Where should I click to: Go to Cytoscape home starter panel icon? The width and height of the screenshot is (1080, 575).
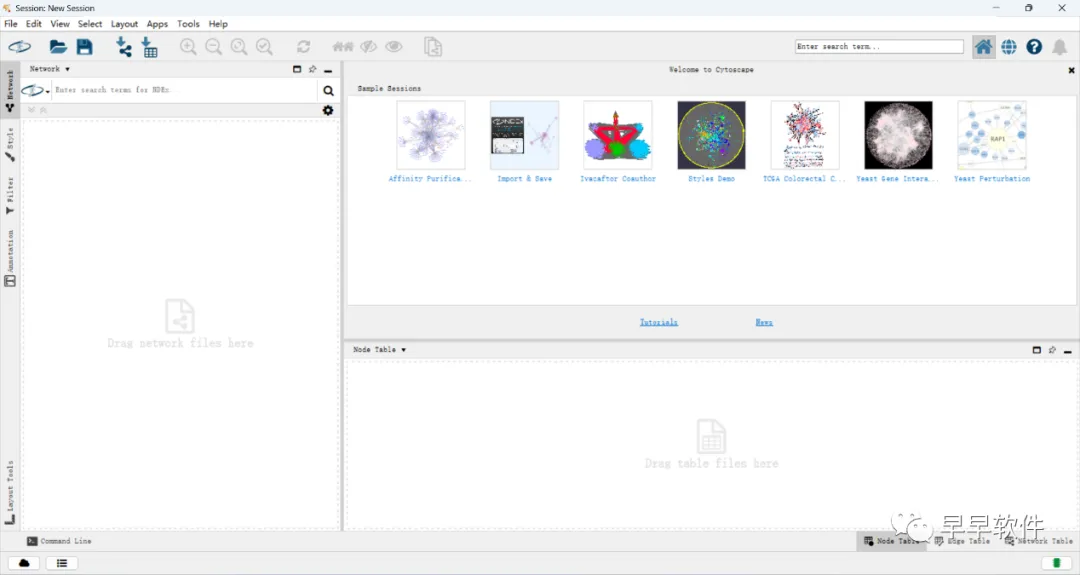point(983,47)
